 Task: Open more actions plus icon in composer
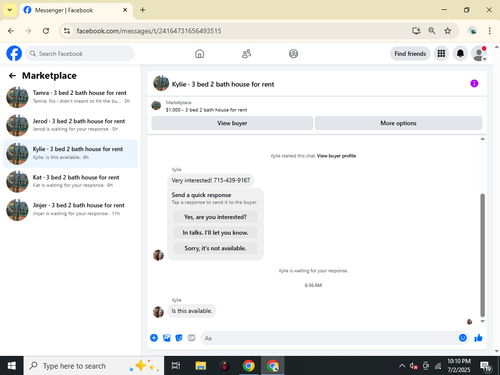pyautogui.click(x=154, y=338)
